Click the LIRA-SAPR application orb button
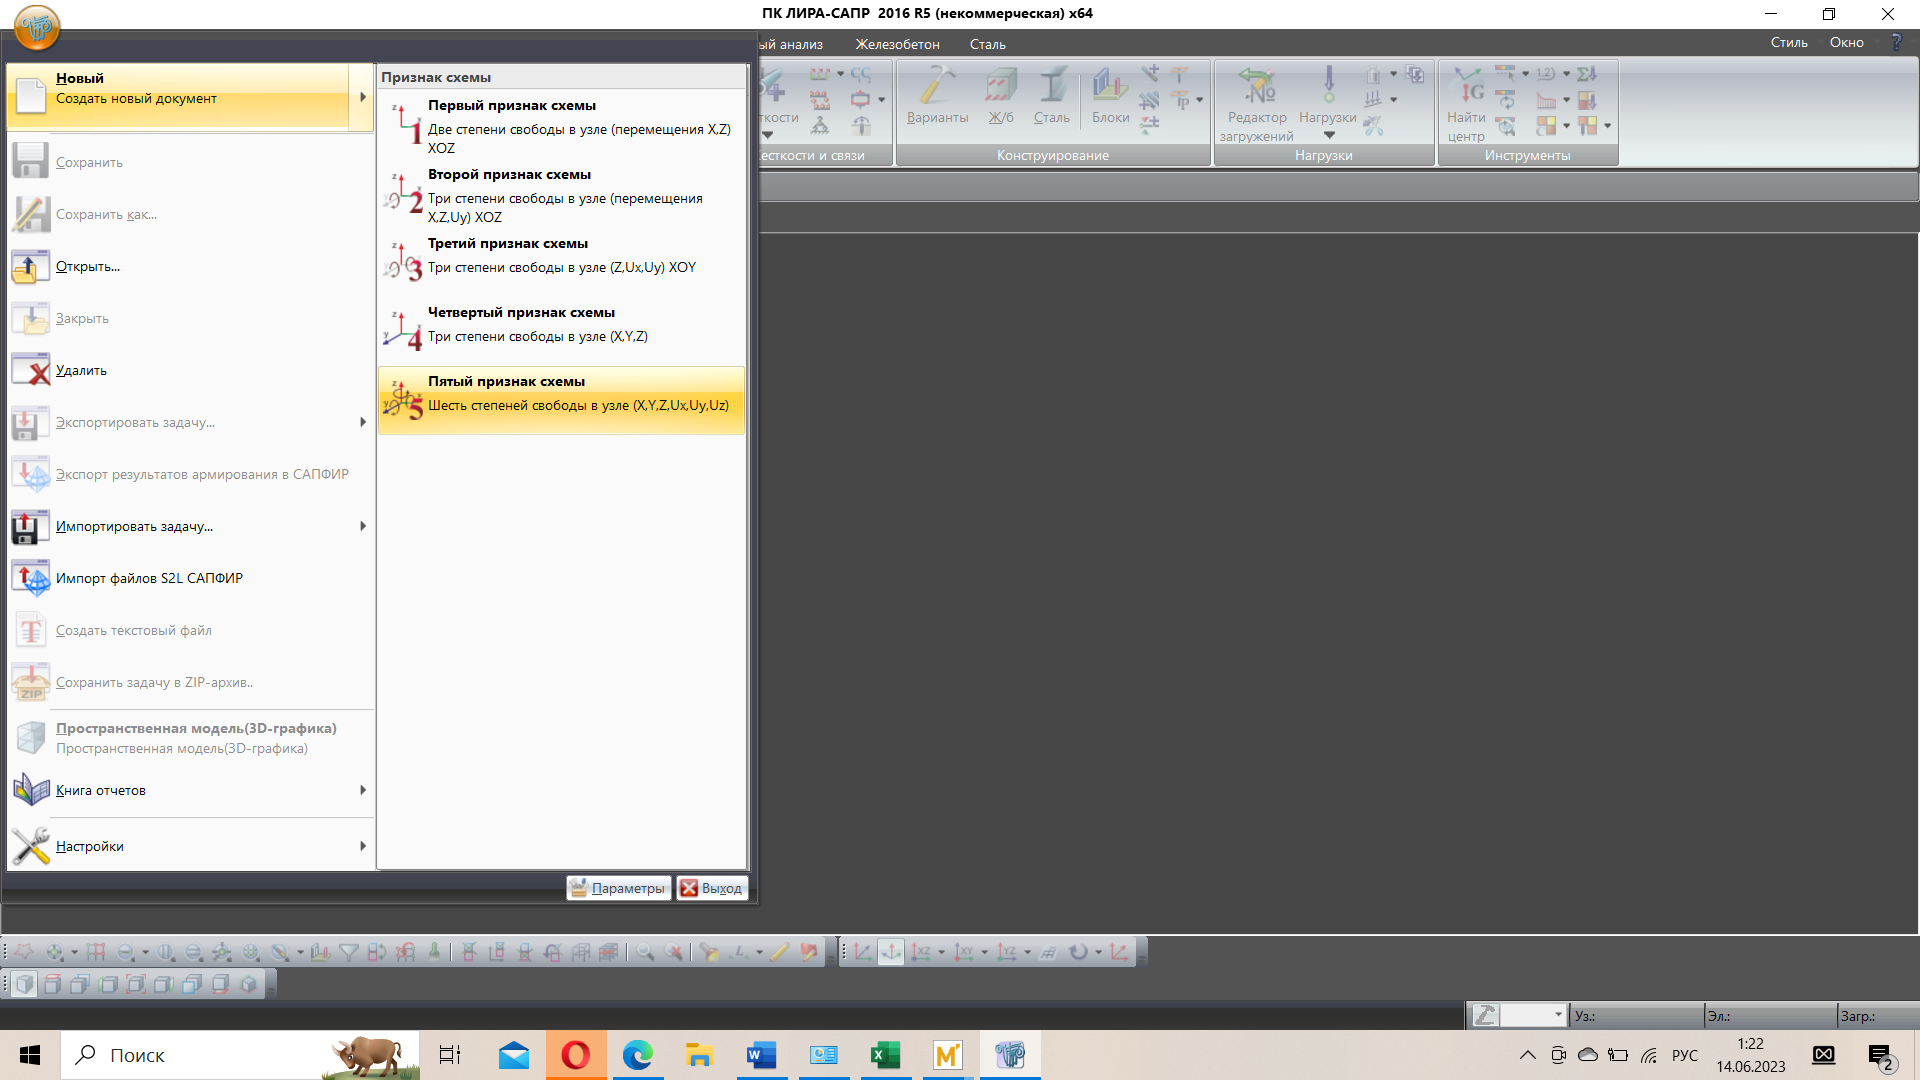The image size is (1920, 1080). 37,27
